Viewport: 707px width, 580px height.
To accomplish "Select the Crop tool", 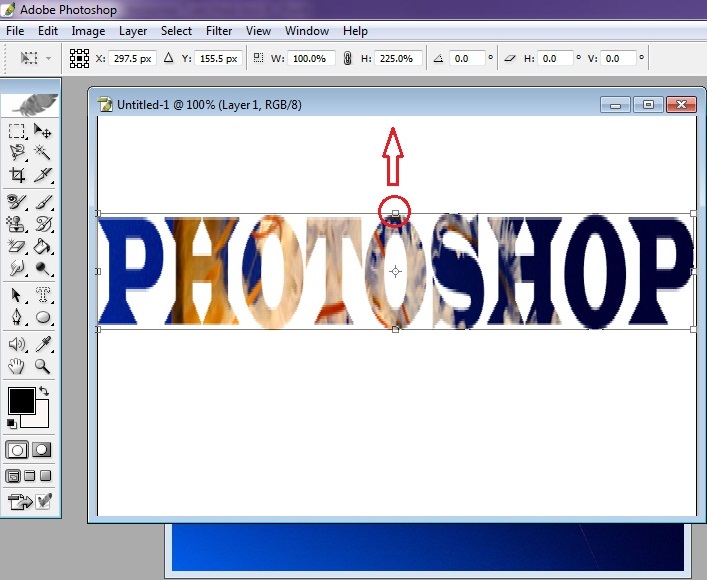I will click(17, 175).
